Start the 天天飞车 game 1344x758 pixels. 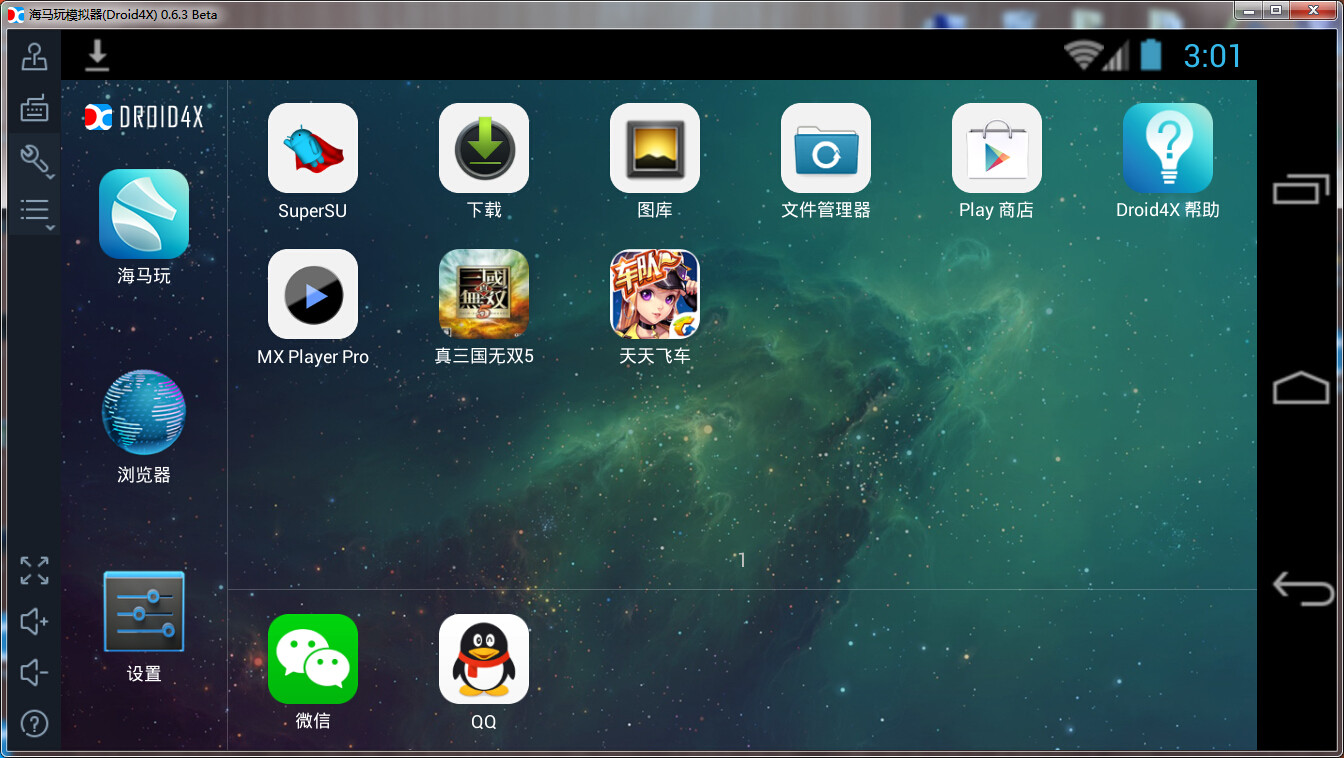tap(655, 294)
